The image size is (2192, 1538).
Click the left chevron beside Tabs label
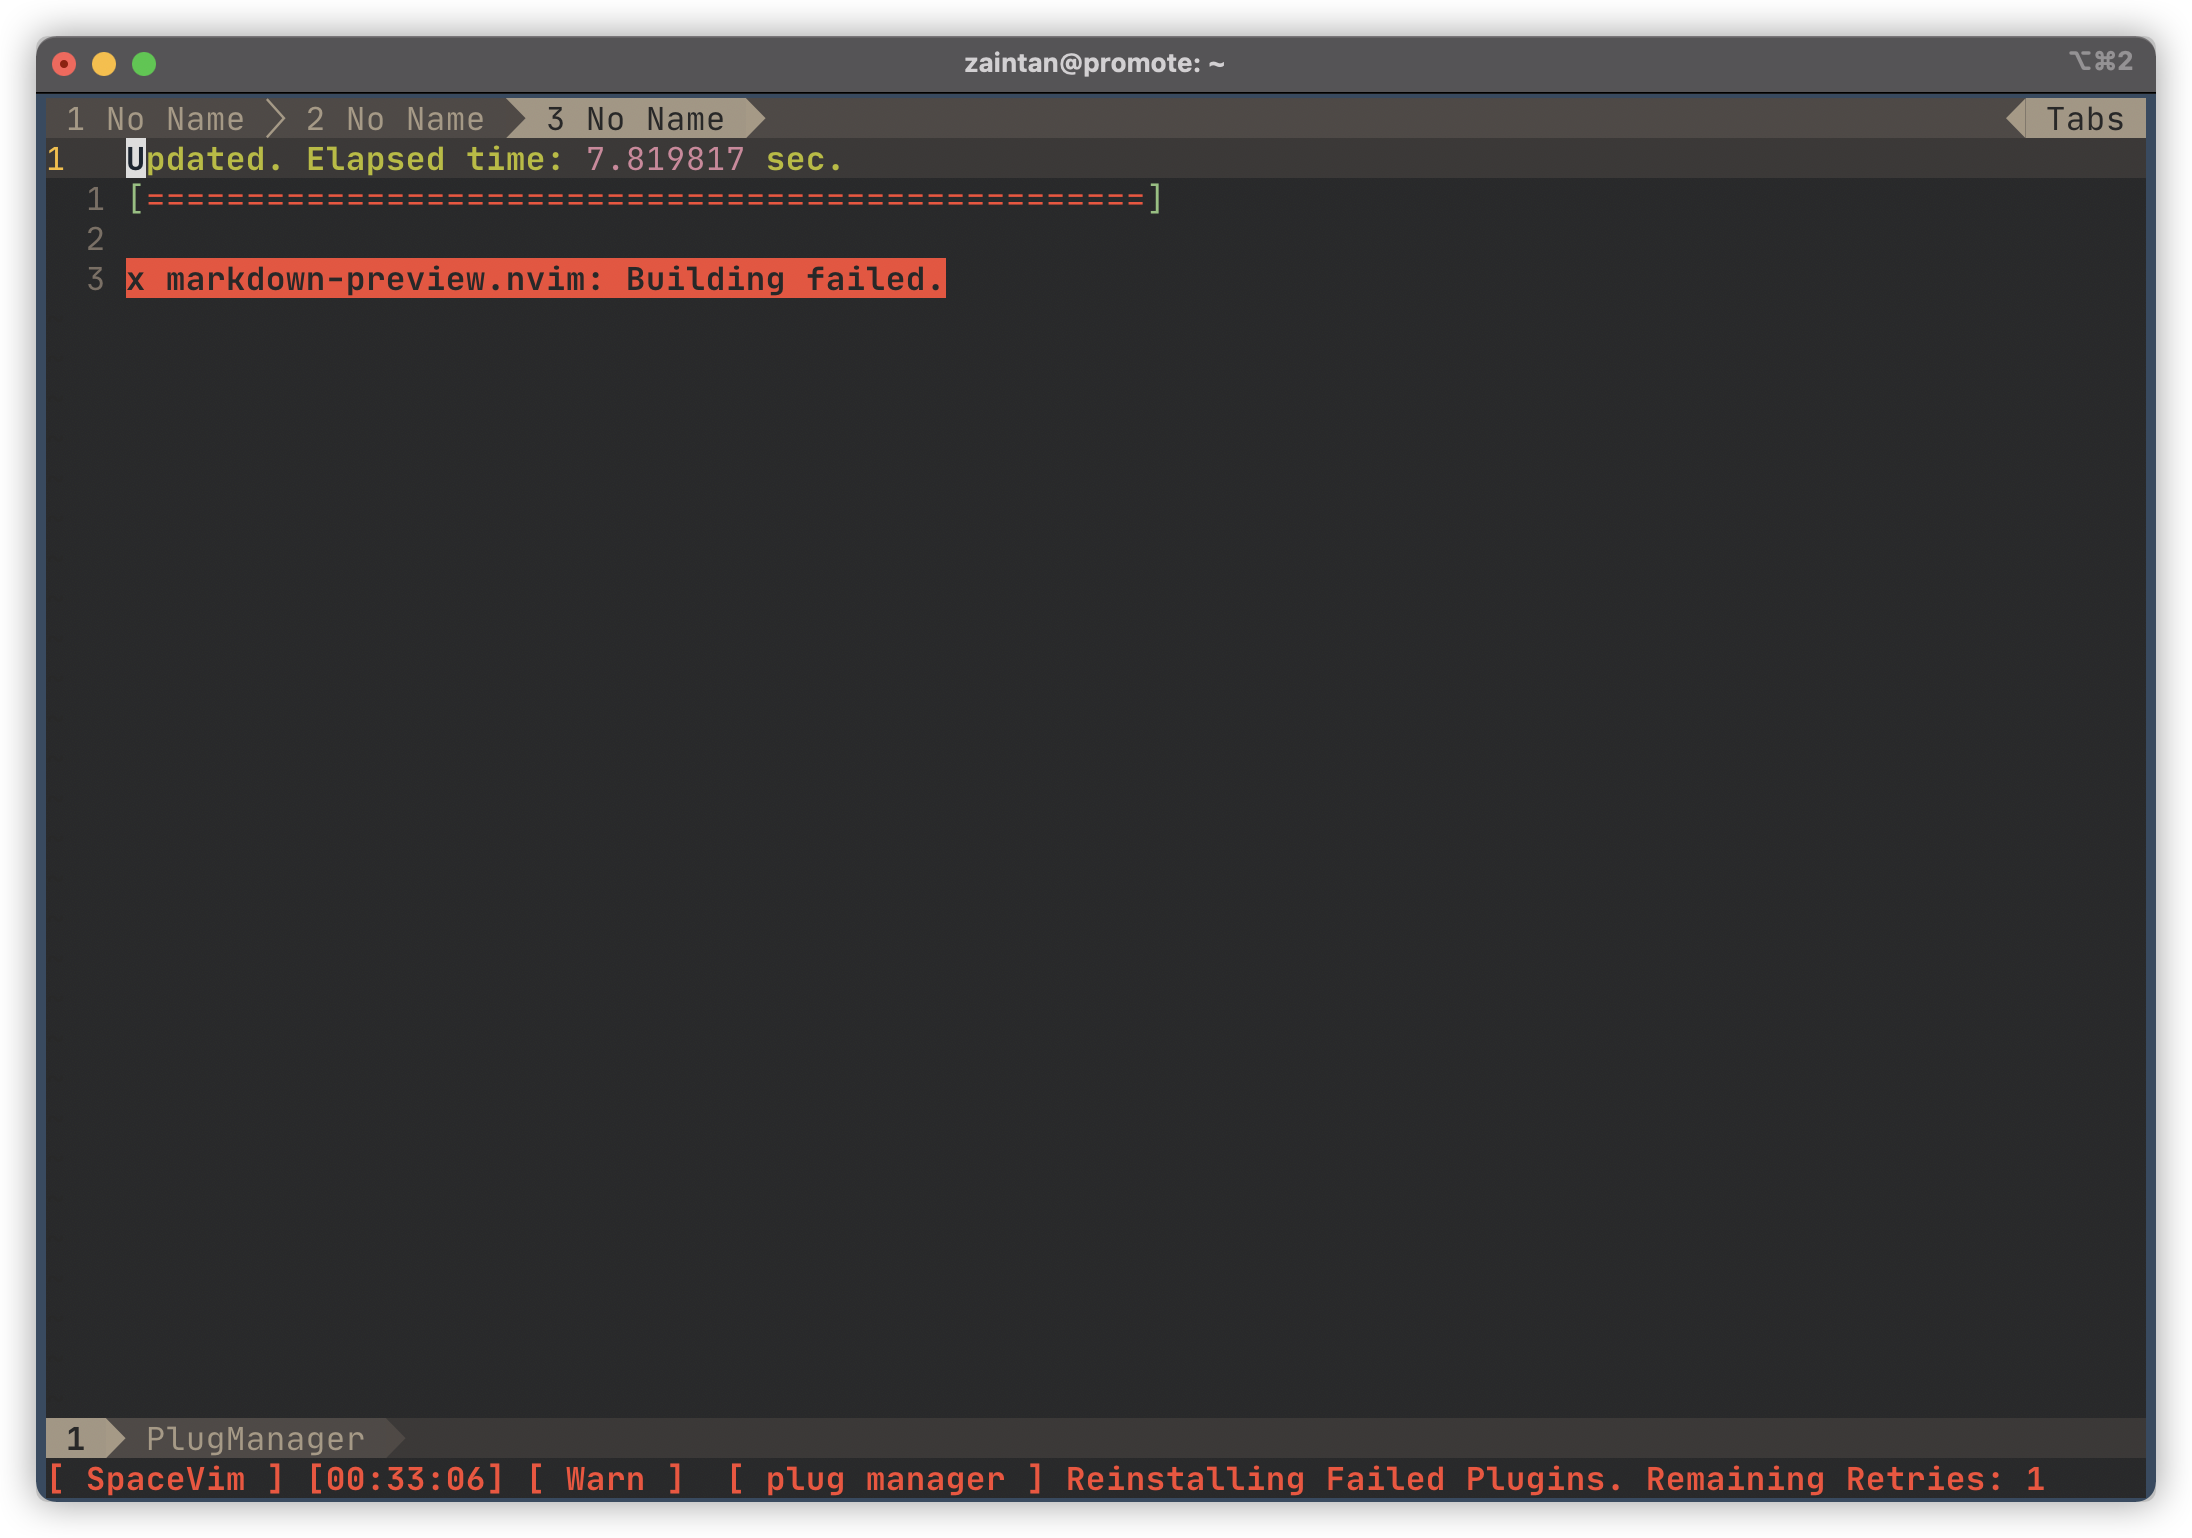2014,118
